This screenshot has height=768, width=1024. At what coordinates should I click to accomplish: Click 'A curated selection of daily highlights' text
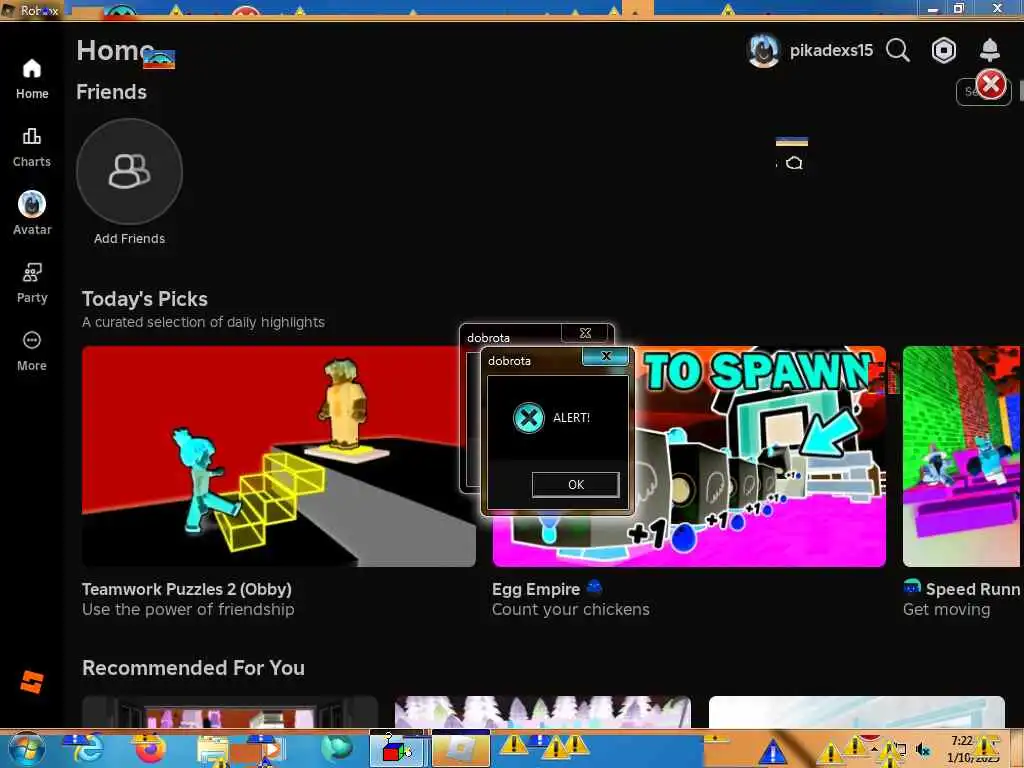(x=203, y=322)
